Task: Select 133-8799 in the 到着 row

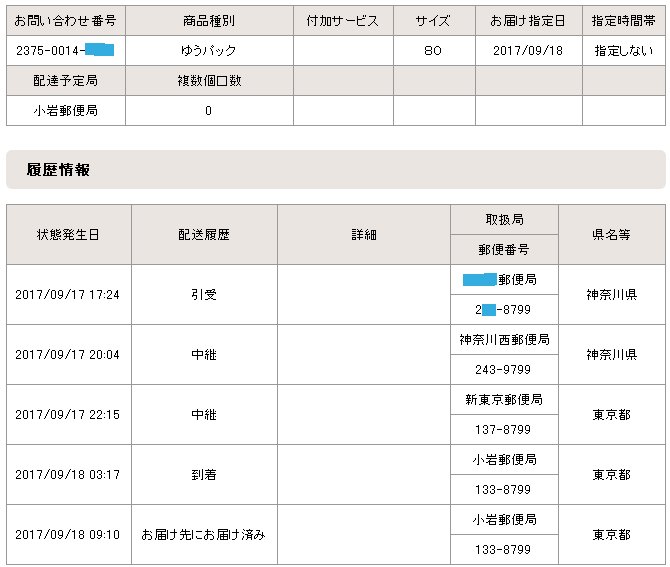Action: [503, 490]
